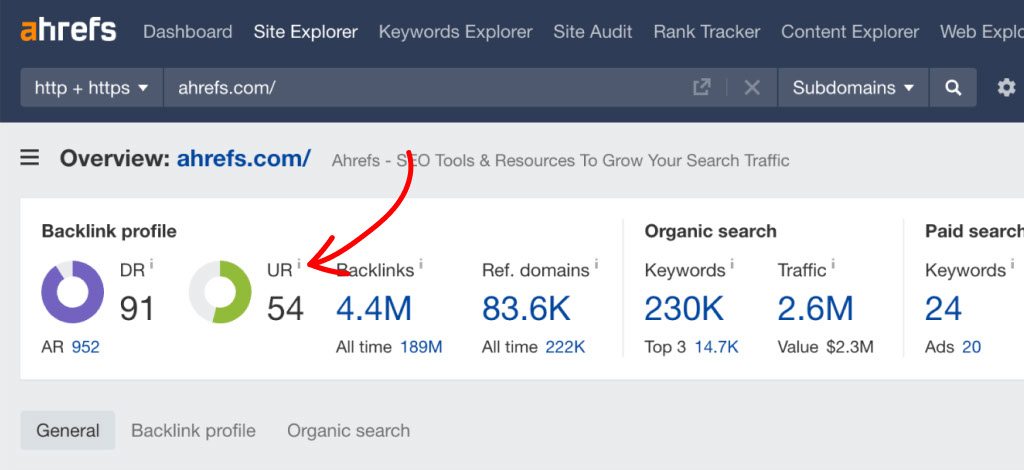Click the AR value 952
Screen dimensions: 1024x470
pos(86,347)
